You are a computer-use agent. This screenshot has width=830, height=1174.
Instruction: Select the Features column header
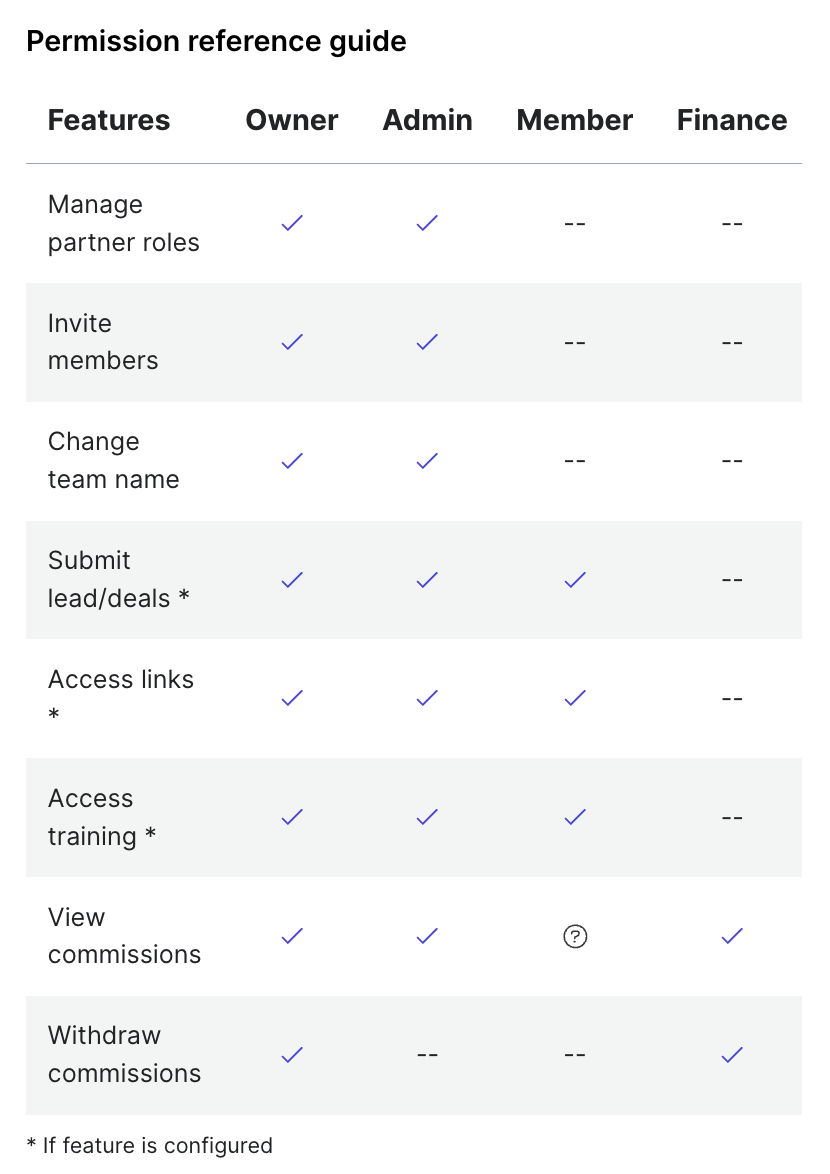tap(109, 120)
